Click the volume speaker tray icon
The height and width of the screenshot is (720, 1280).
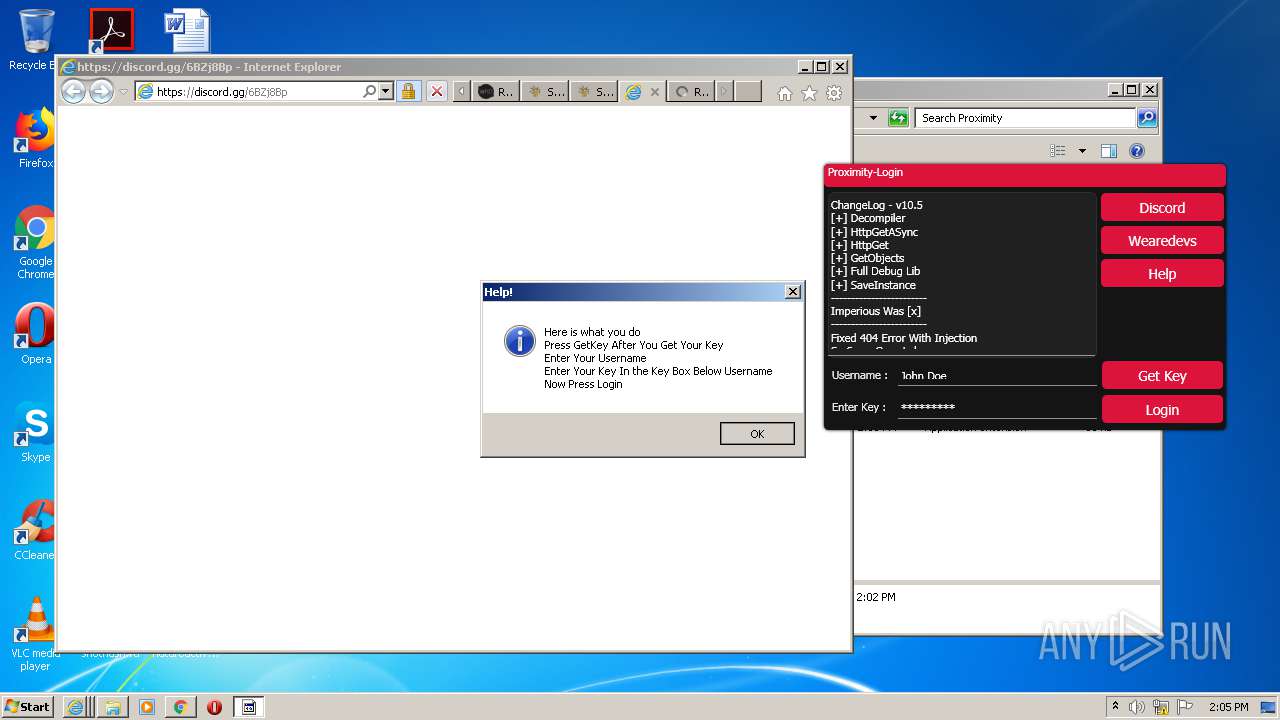[1137, 707]
